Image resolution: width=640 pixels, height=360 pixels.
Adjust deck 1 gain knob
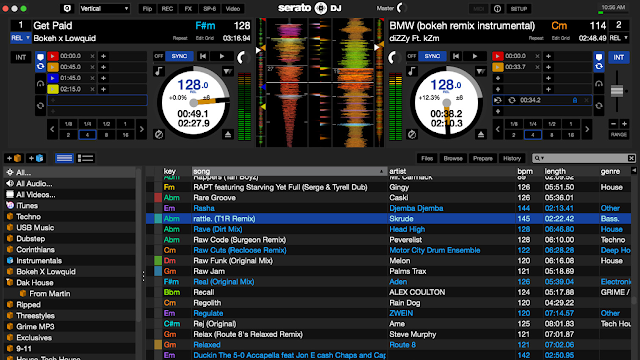243,58
